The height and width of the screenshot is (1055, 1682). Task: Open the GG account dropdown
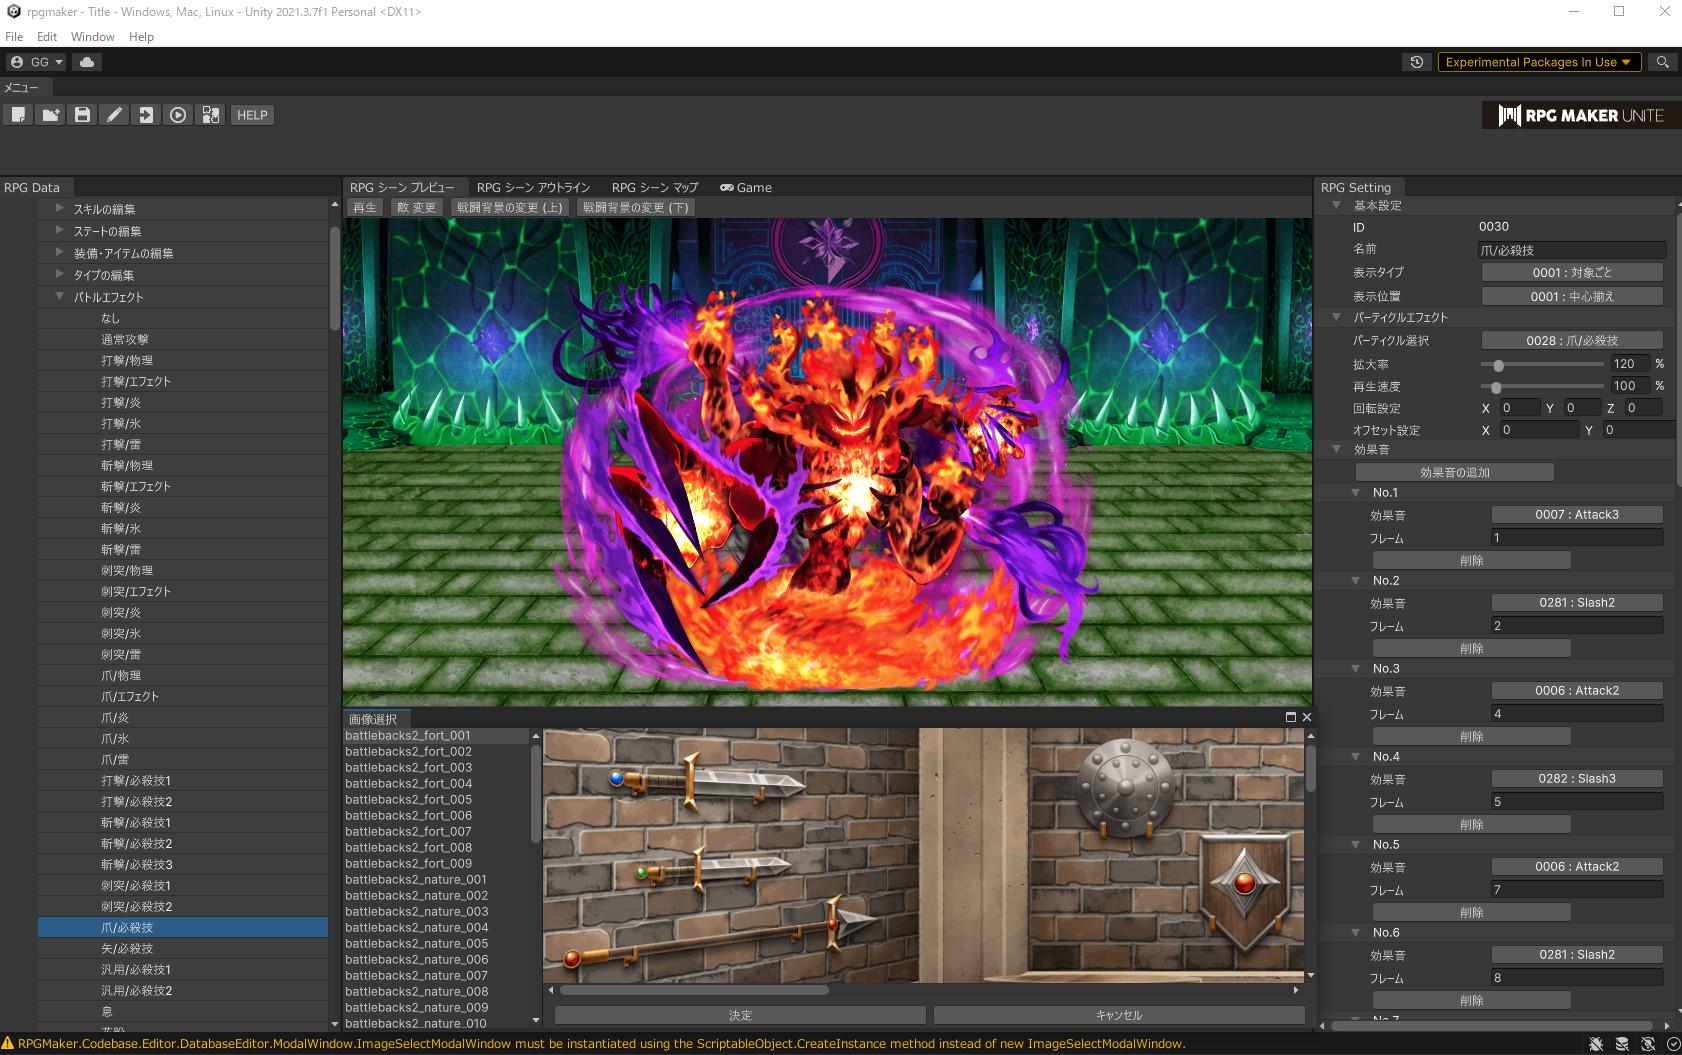(x=36, y=62)
